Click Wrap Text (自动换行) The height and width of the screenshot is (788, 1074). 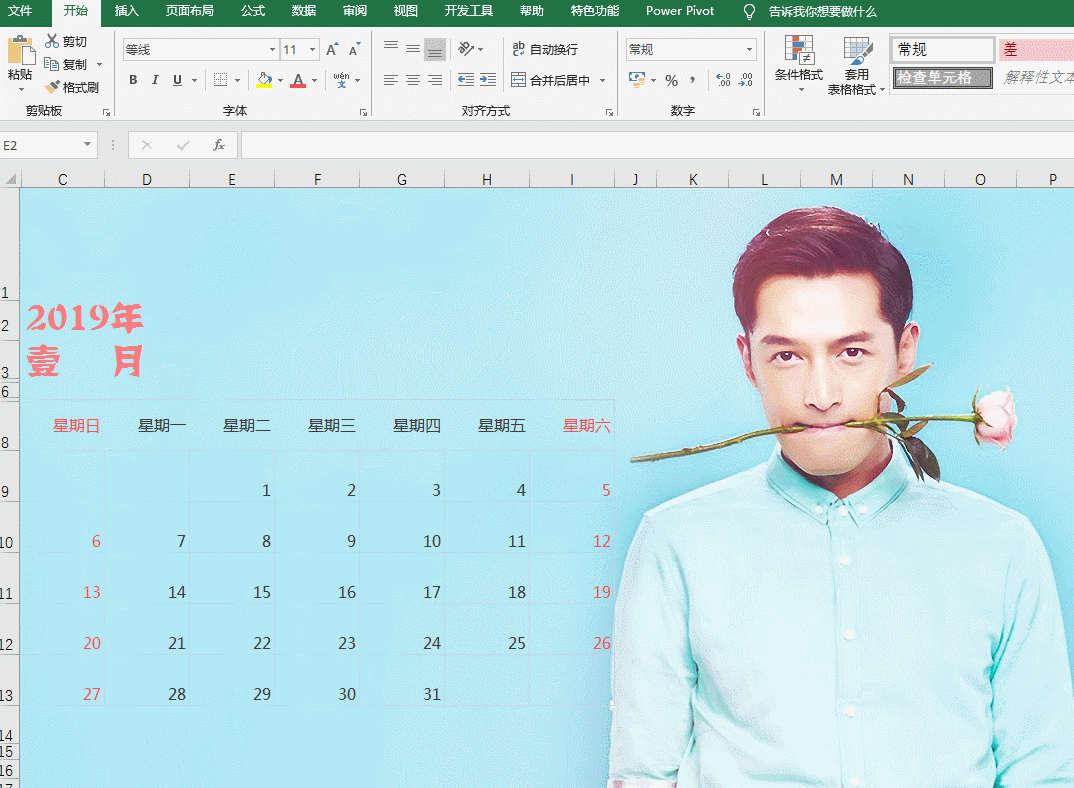[545, 49]
